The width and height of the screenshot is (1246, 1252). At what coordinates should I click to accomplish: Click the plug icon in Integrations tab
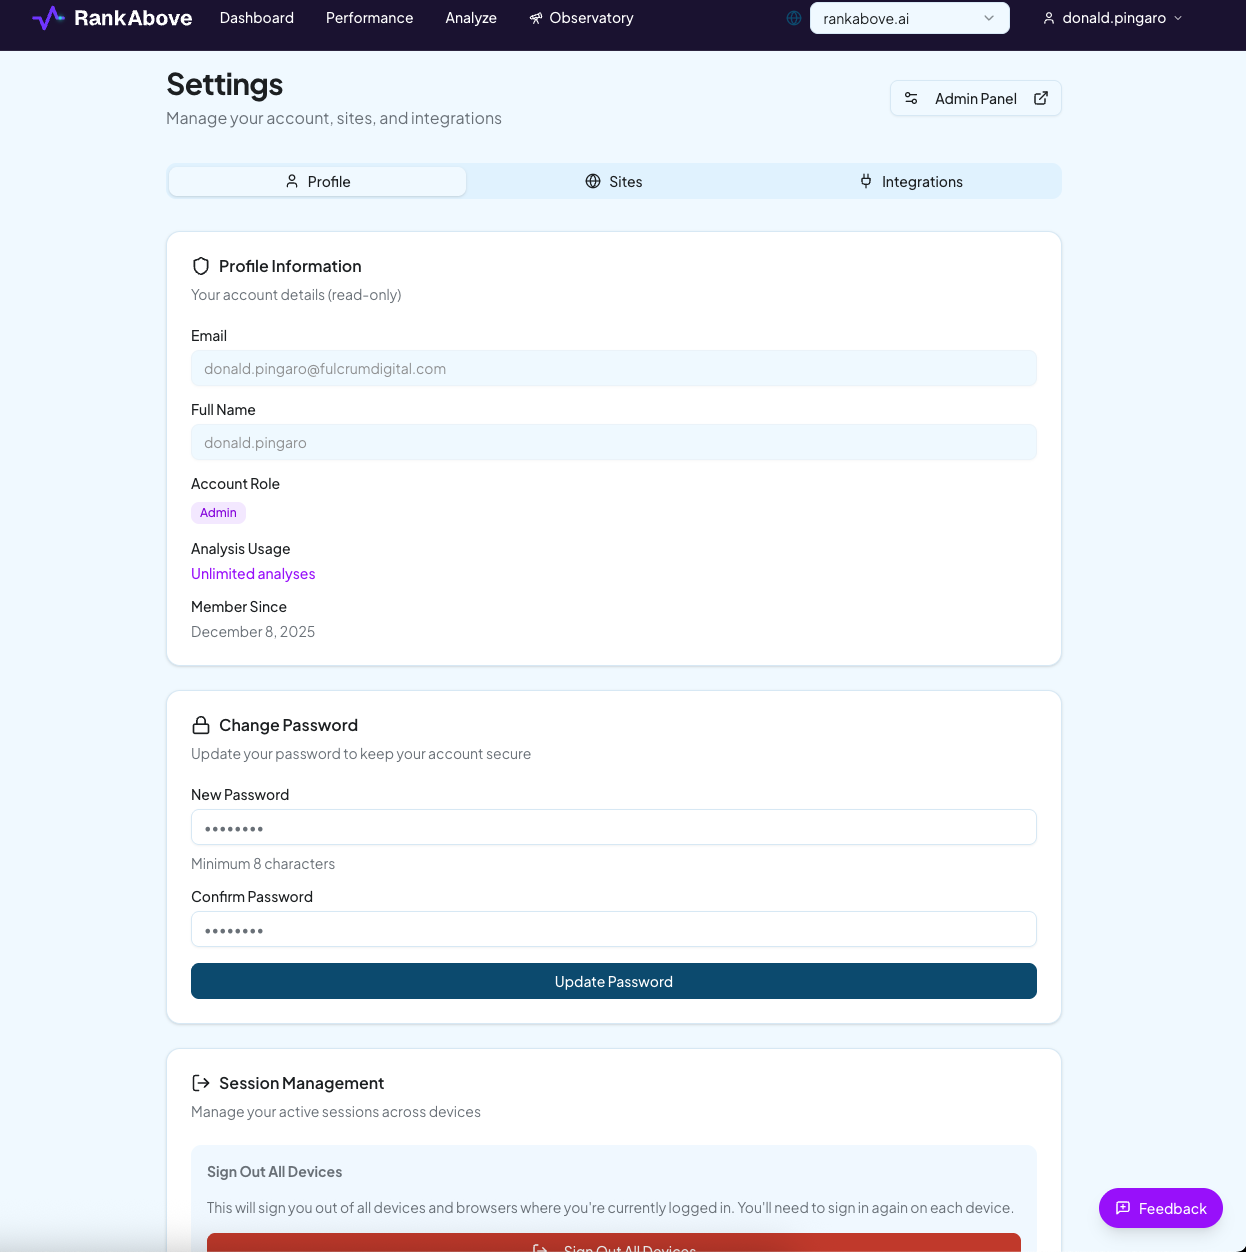[866, 181]
